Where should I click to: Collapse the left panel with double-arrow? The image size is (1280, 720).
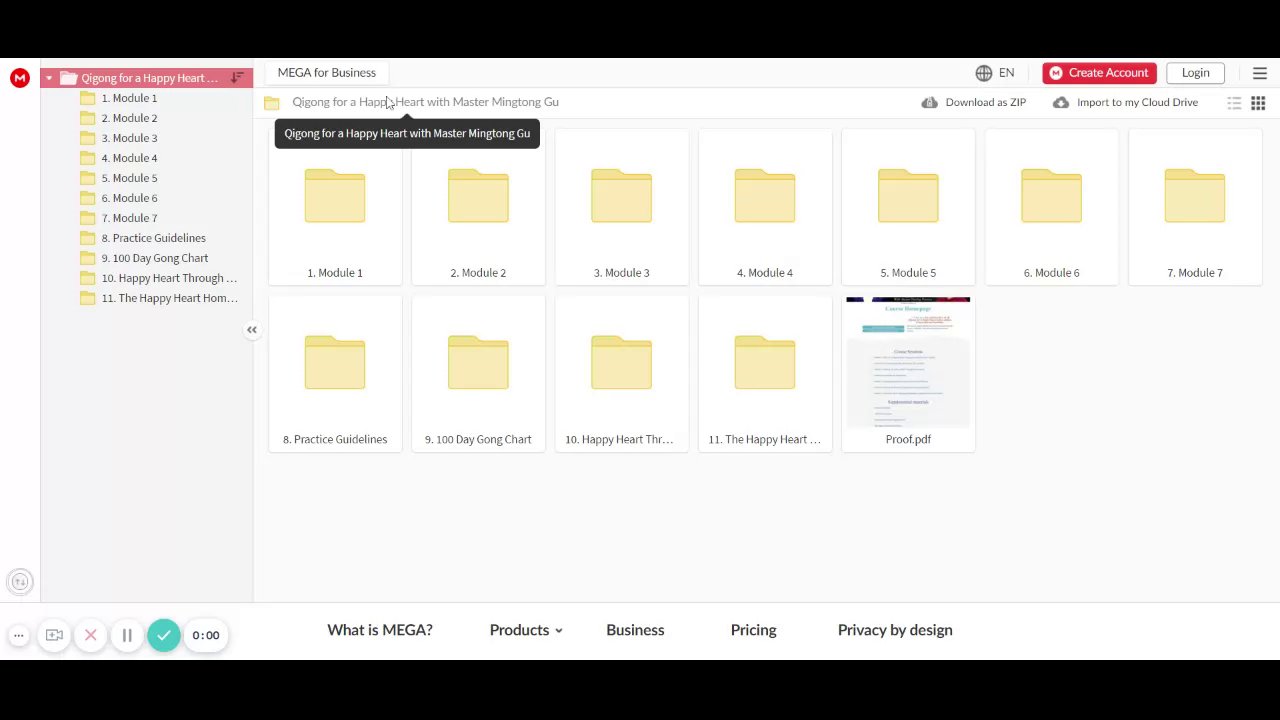(x=252, y=330)
